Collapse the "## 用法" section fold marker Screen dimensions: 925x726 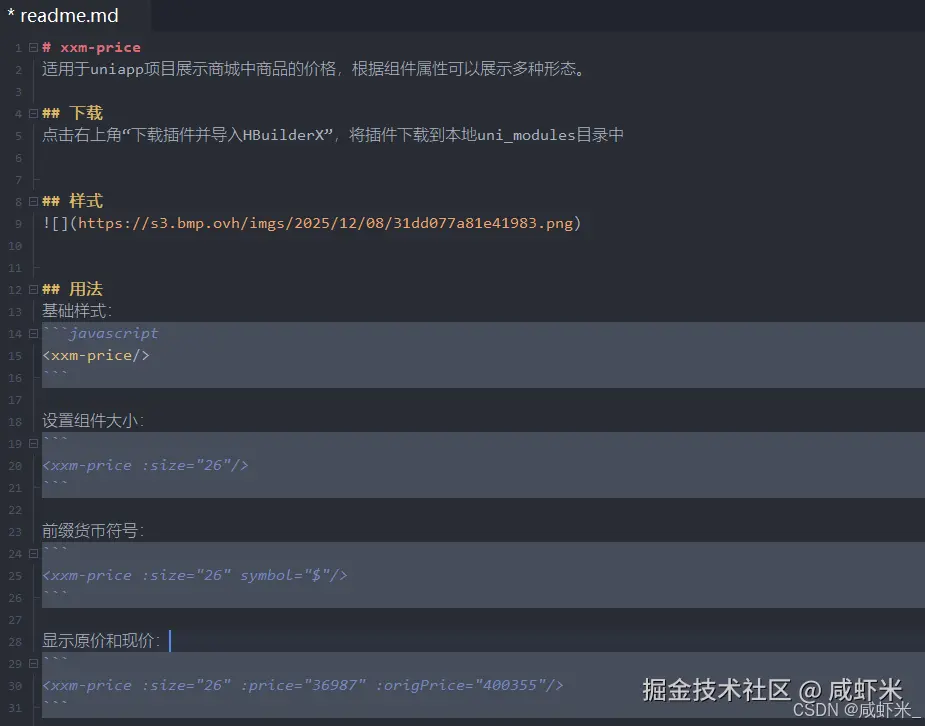tap(31, 289)
